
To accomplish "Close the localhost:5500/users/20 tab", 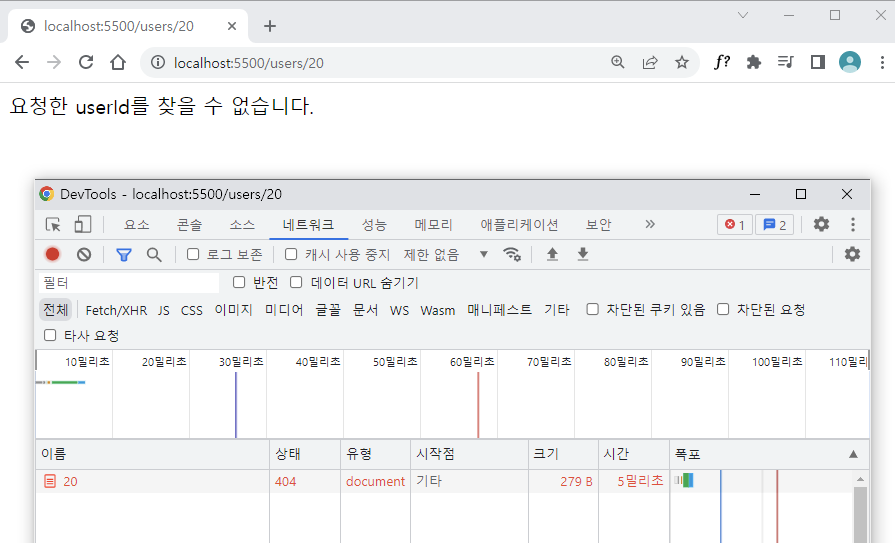I will pyautogui.click(x=232, y=26).
